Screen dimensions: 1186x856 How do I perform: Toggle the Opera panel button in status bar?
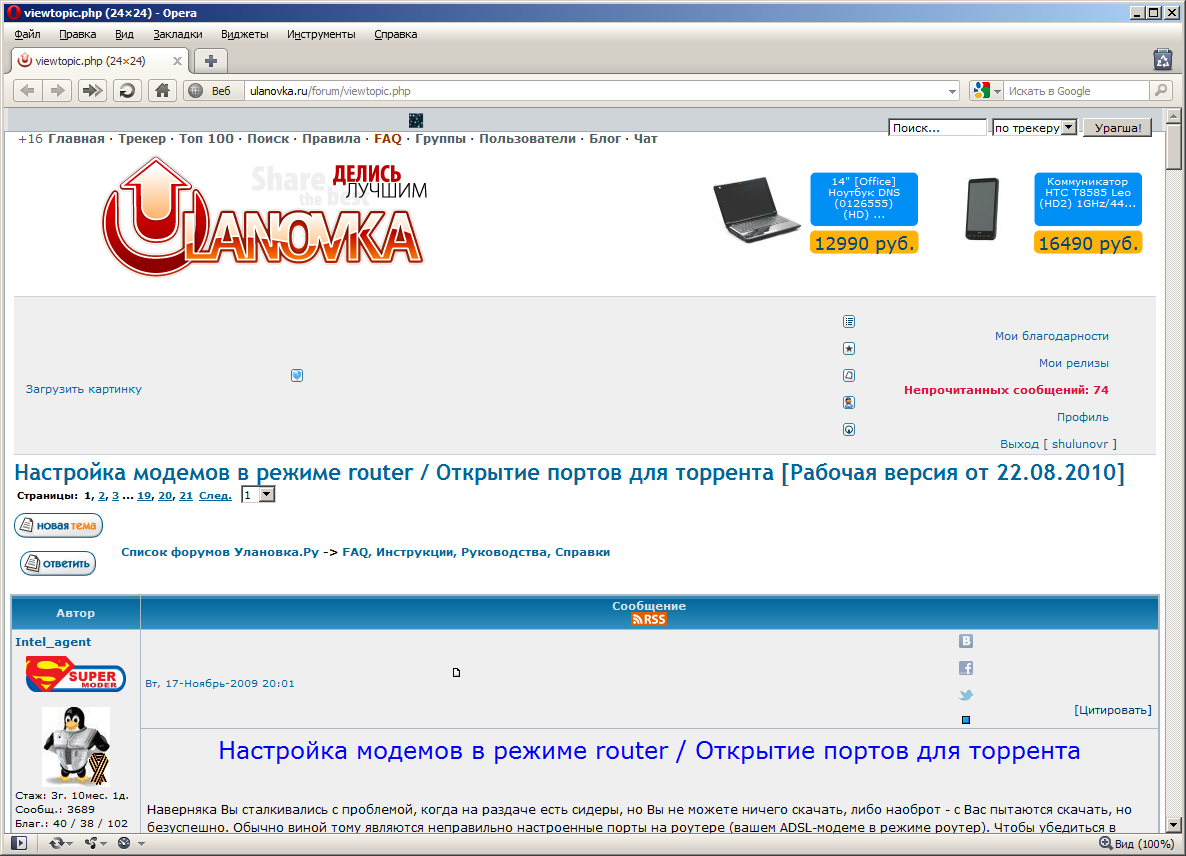pyautogui.click(x=19, y=842)
